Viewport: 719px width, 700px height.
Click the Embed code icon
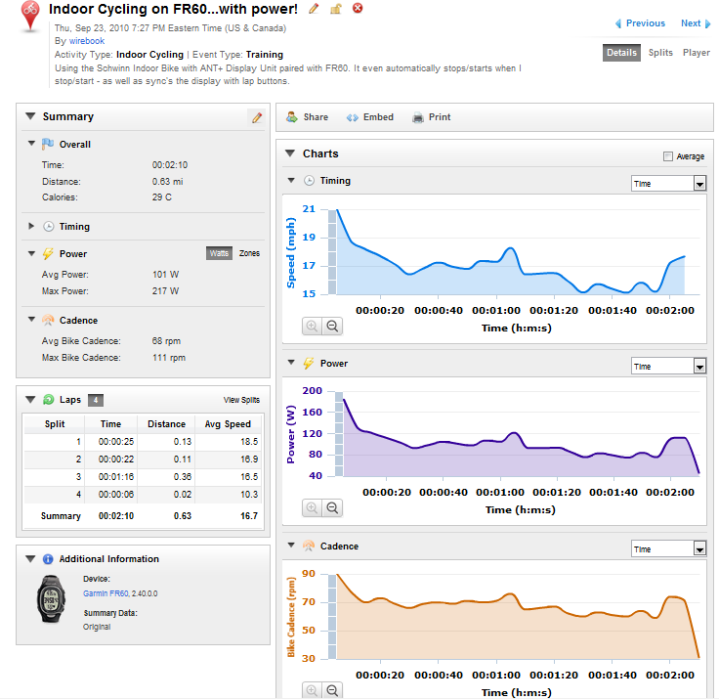352,117
